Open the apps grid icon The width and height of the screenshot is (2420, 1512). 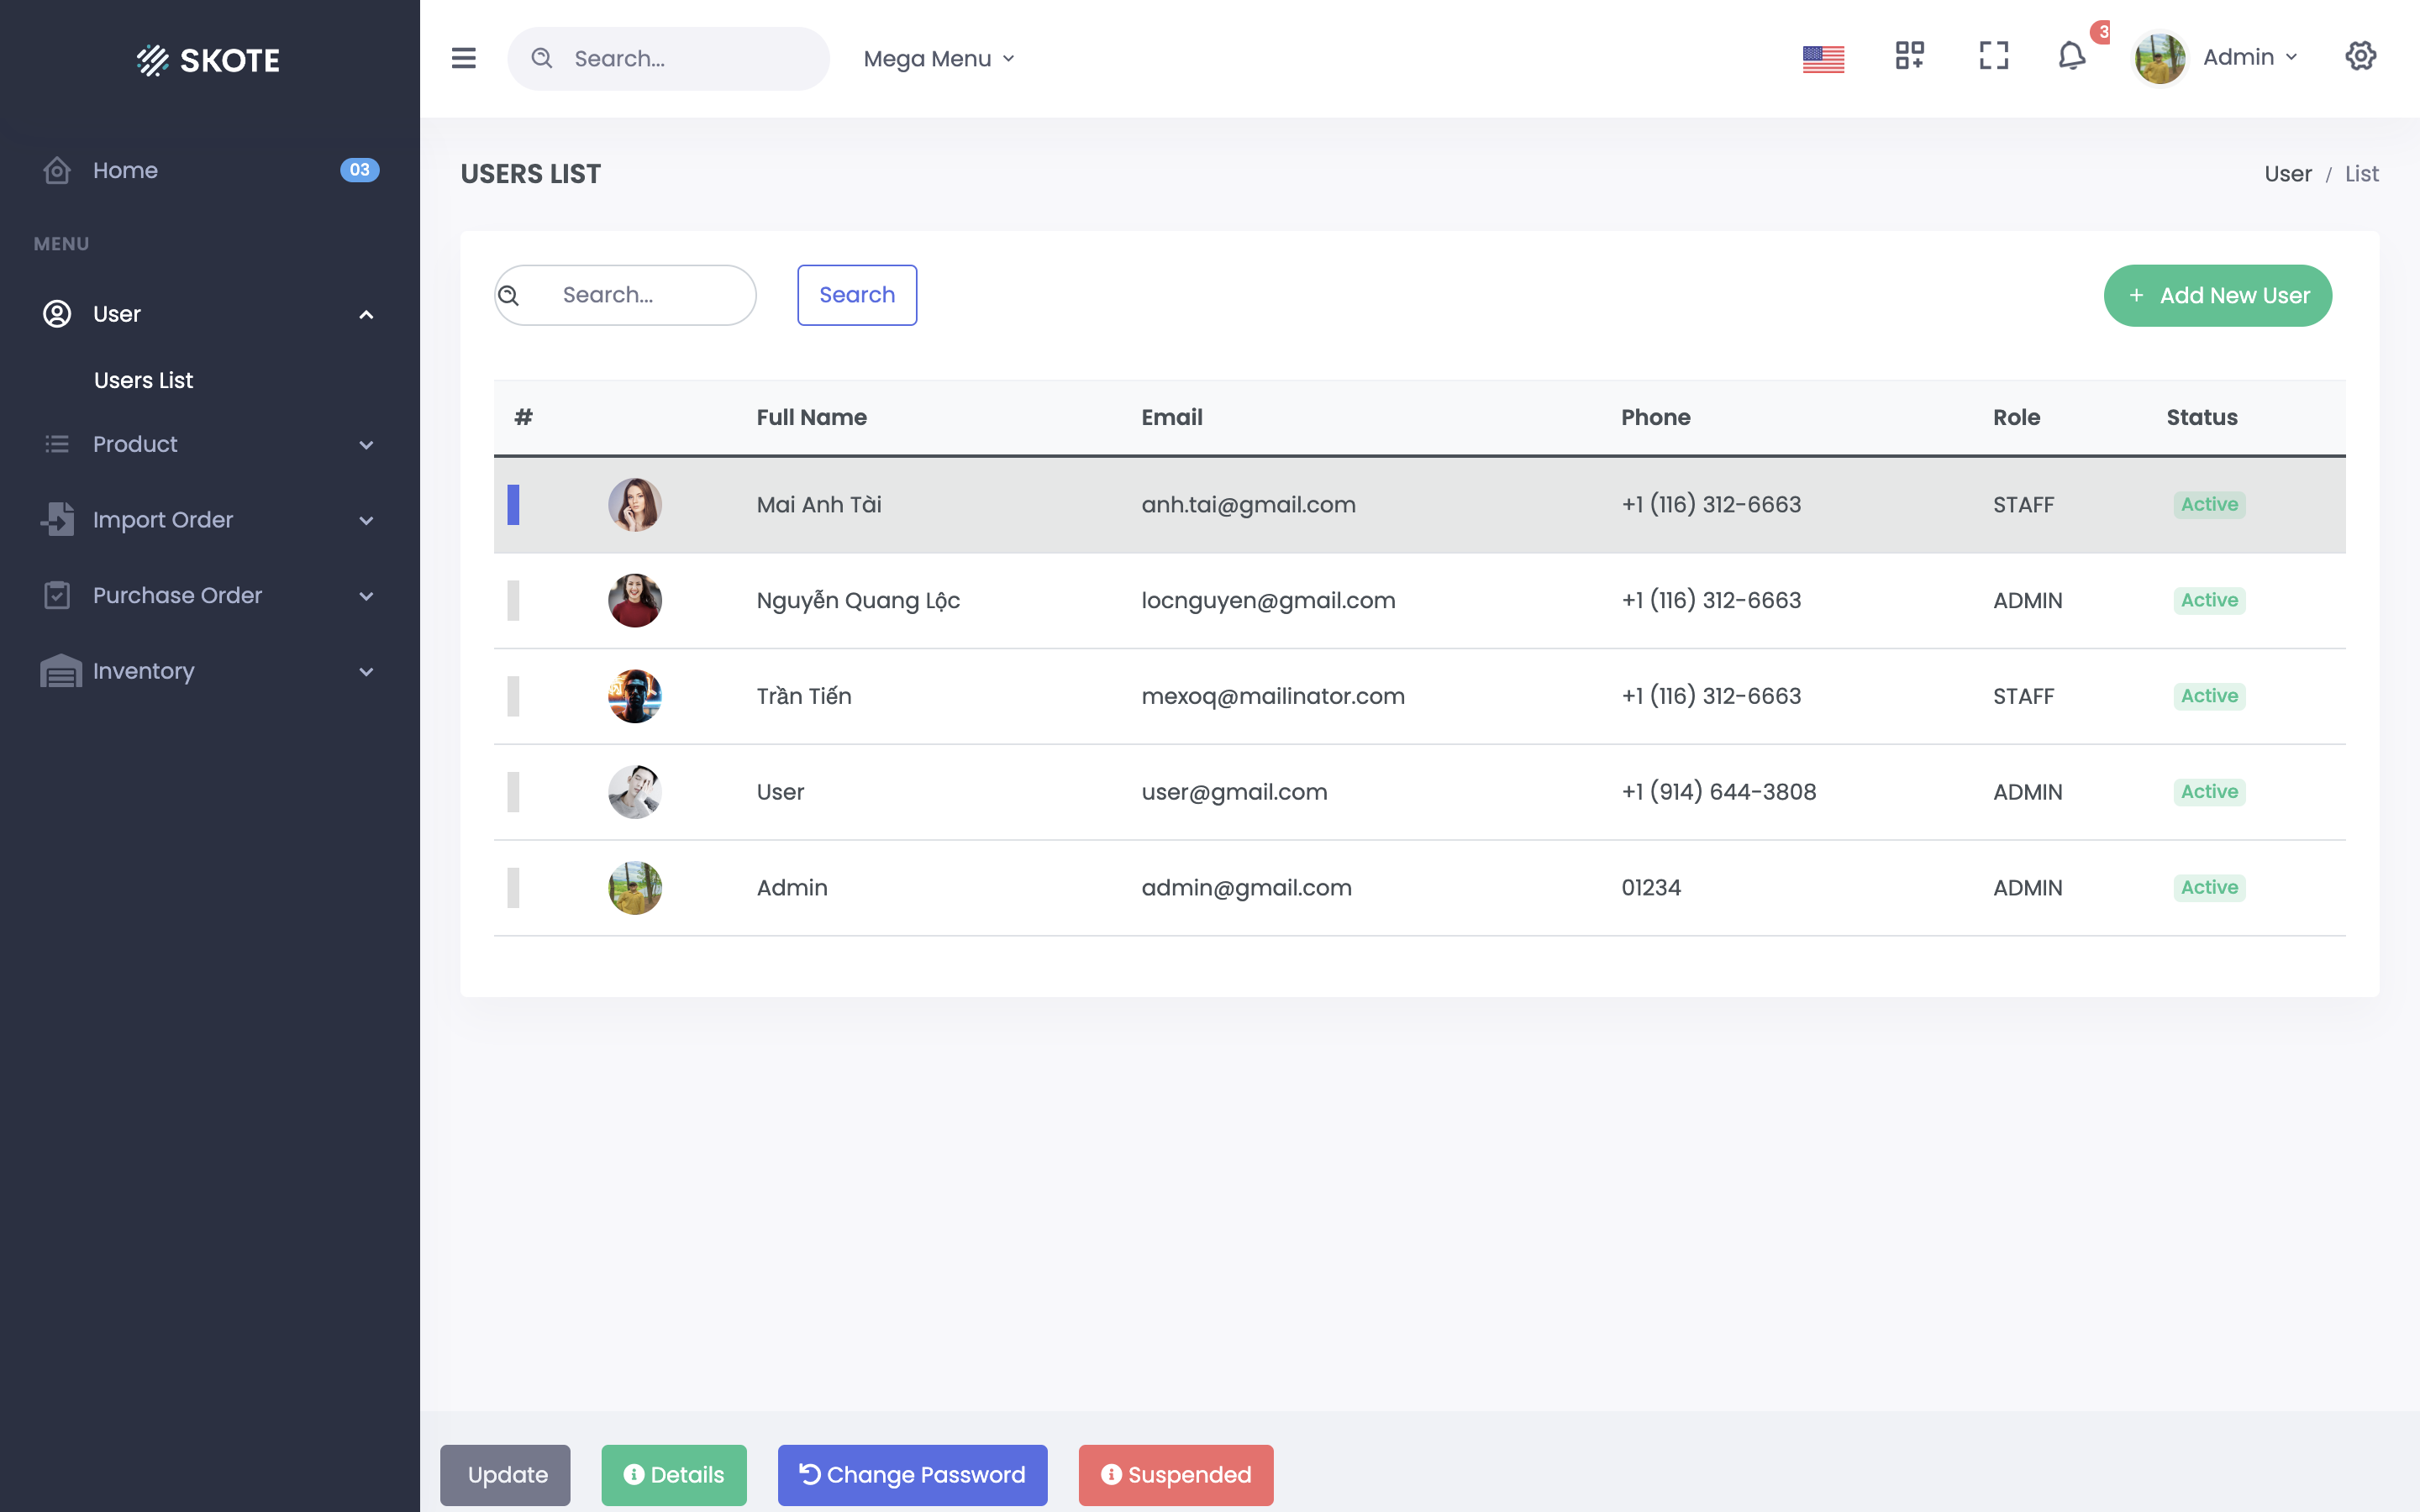1910,57
